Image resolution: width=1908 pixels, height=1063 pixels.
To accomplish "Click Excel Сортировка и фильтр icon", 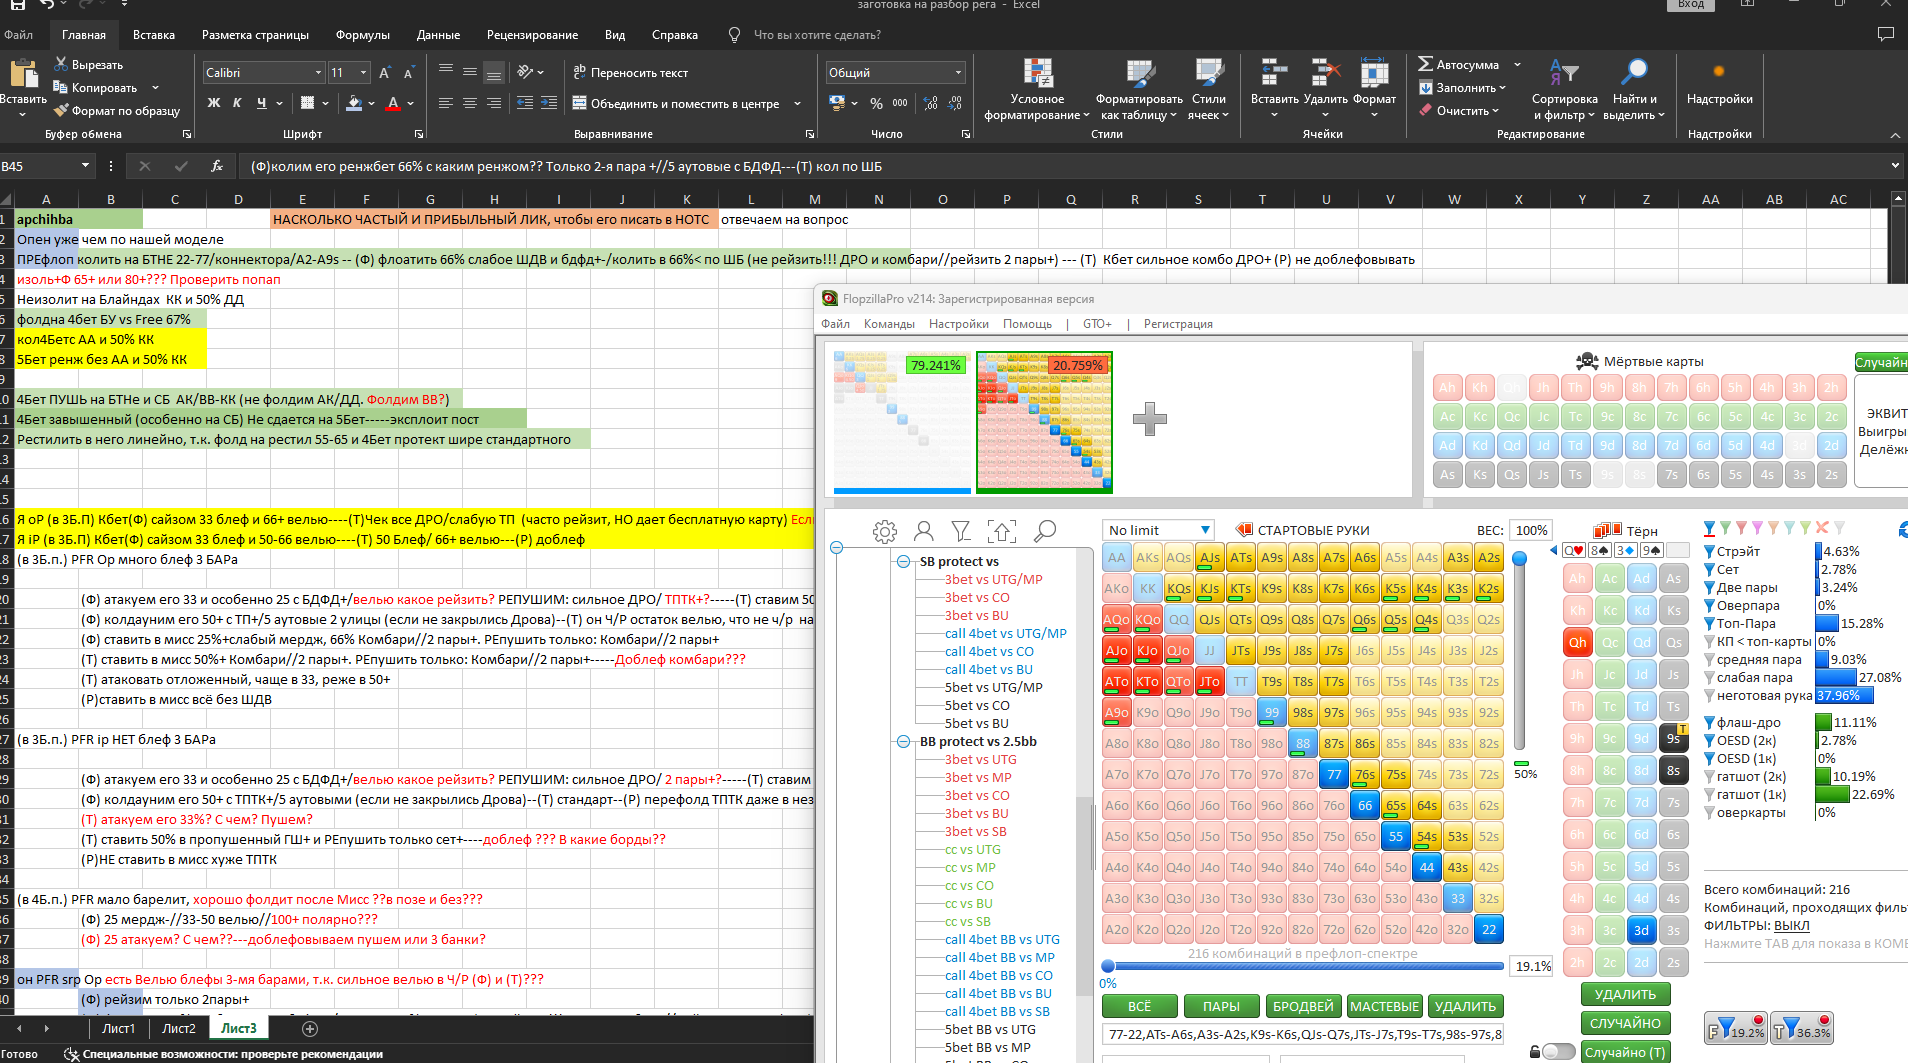I will tap(1564, 72).
